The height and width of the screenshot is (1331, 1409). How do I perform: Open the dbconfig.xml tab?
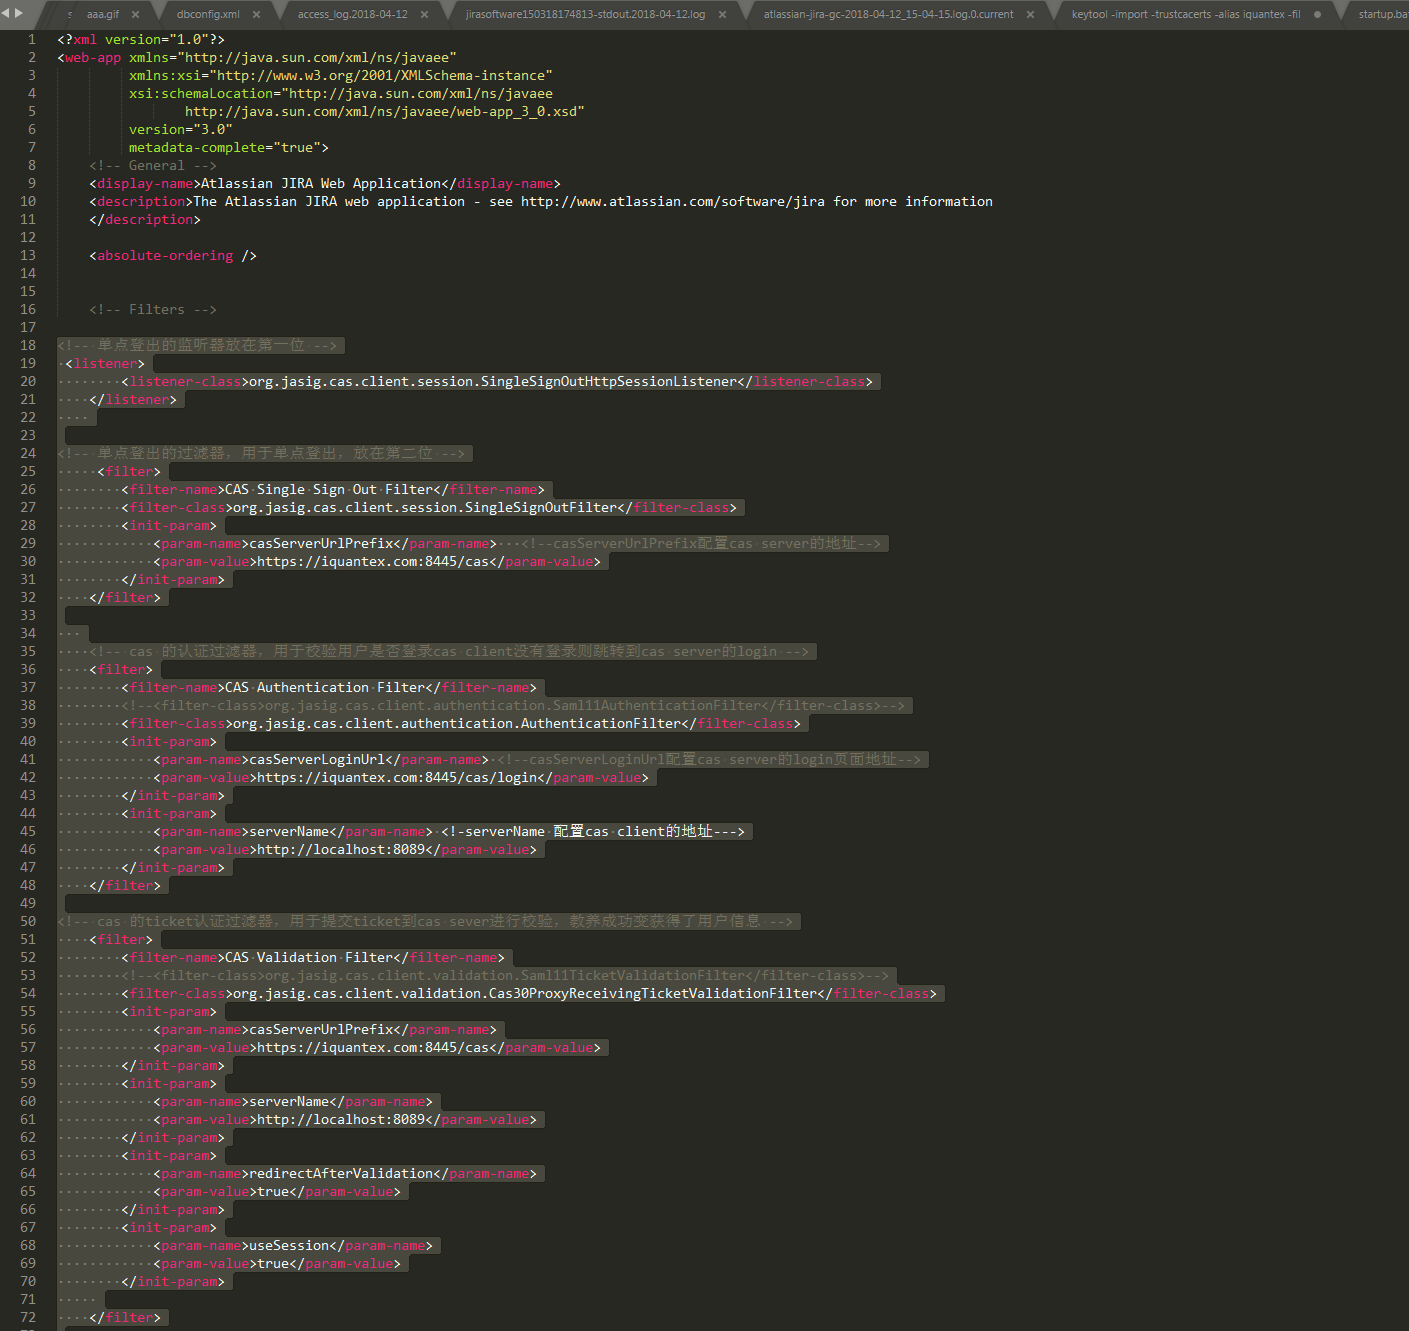pyautogui.click(x=208, y=15)
